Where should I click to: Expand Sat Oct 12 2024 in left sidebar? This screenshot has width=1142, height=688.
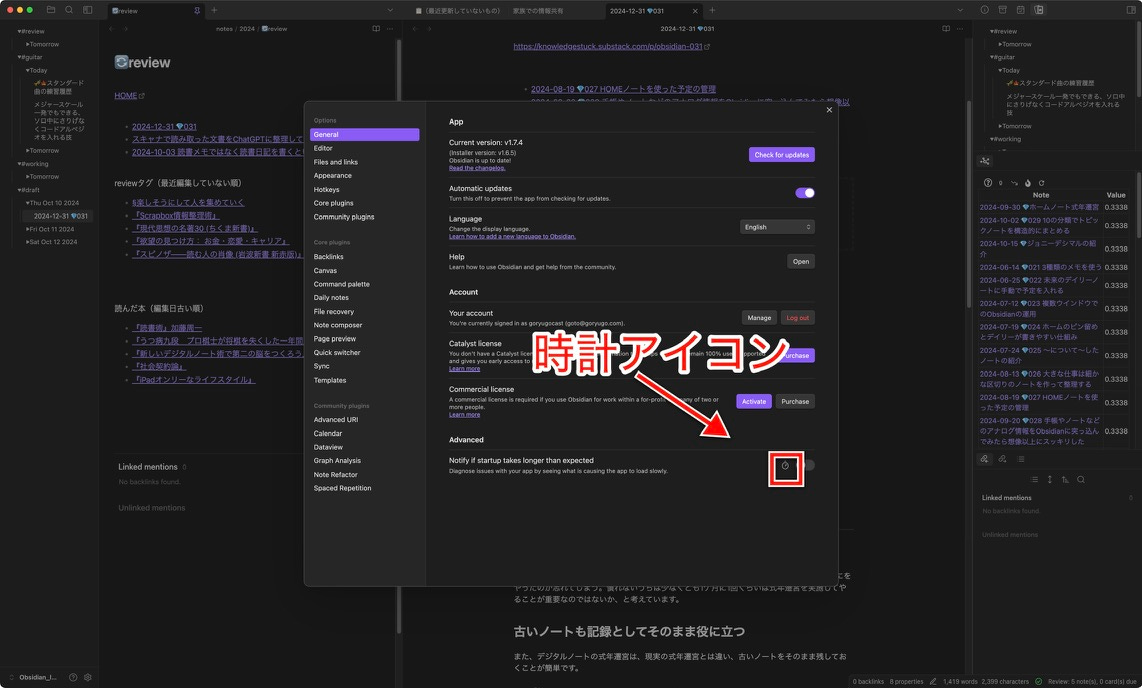[x=51, y=242]
